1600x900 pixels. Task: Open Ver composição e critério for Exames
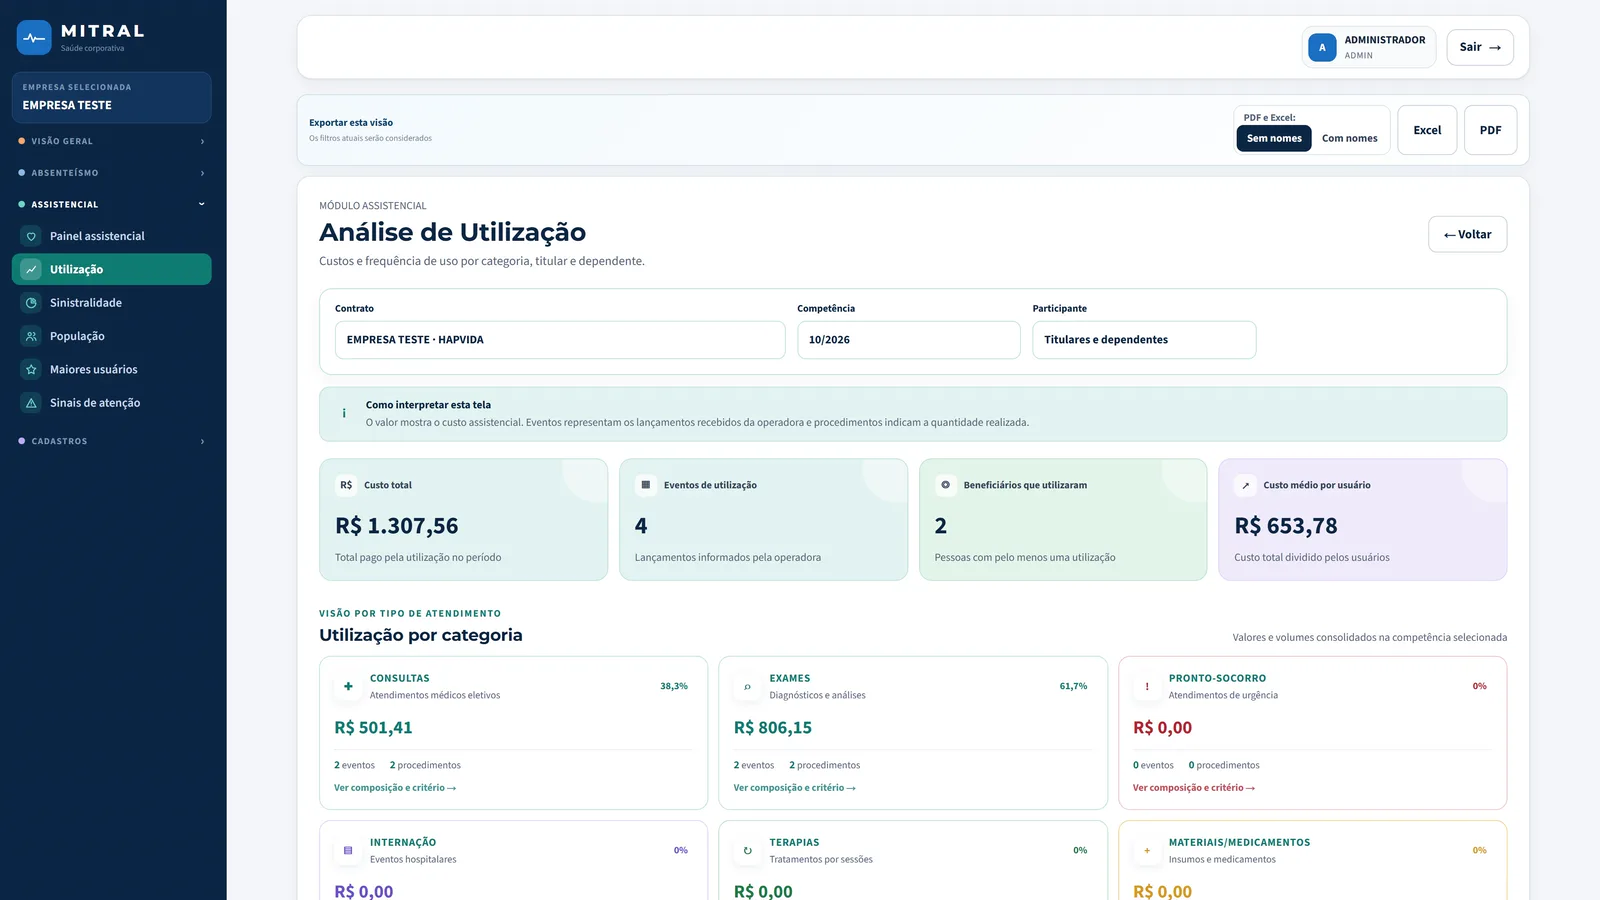point(794,788)
